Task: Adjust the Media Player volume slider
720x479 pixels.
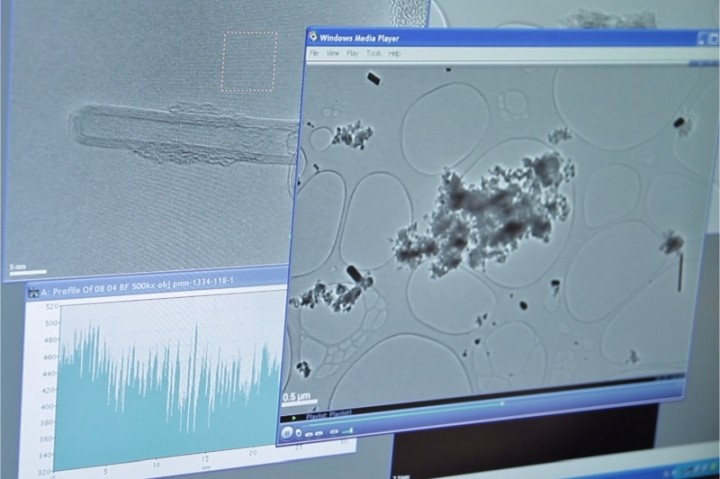Action: (x=346, y=432)
